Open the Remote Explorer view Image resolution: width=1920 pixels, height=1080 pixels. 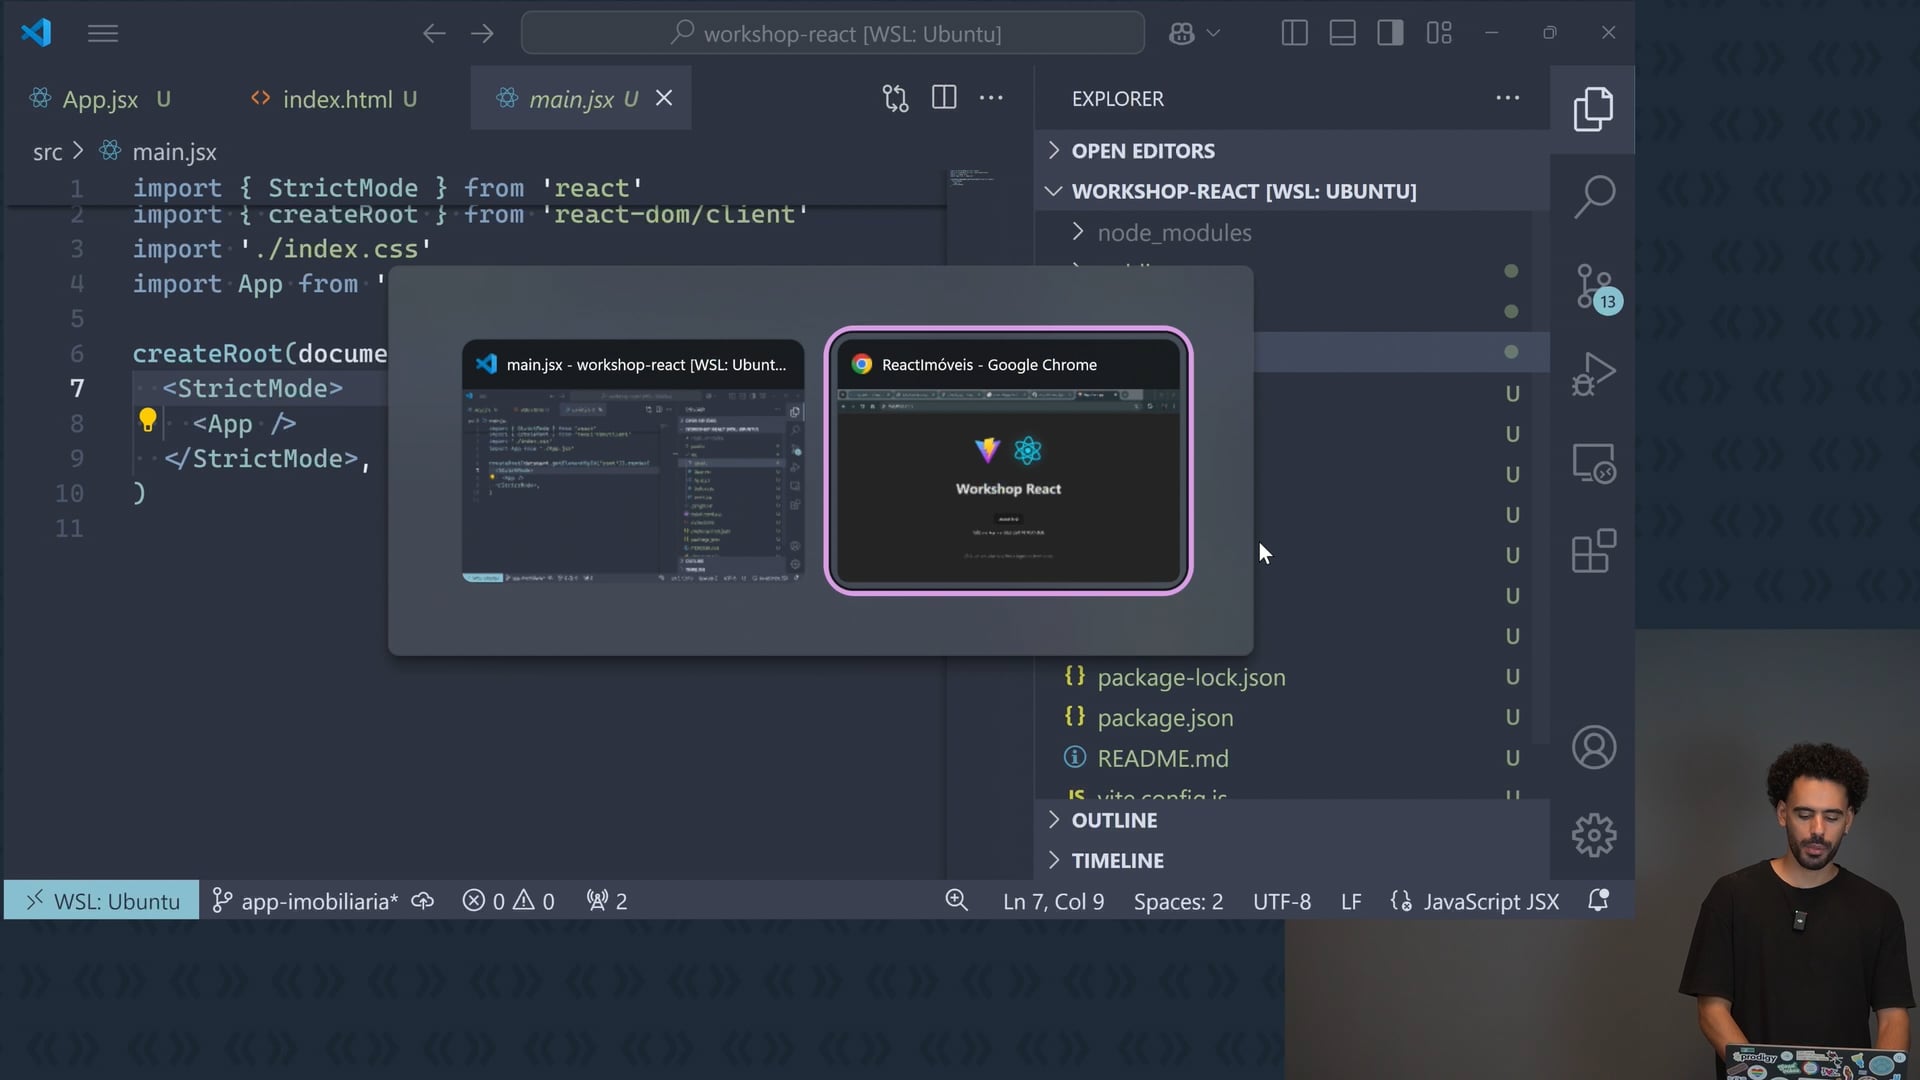1593,463
